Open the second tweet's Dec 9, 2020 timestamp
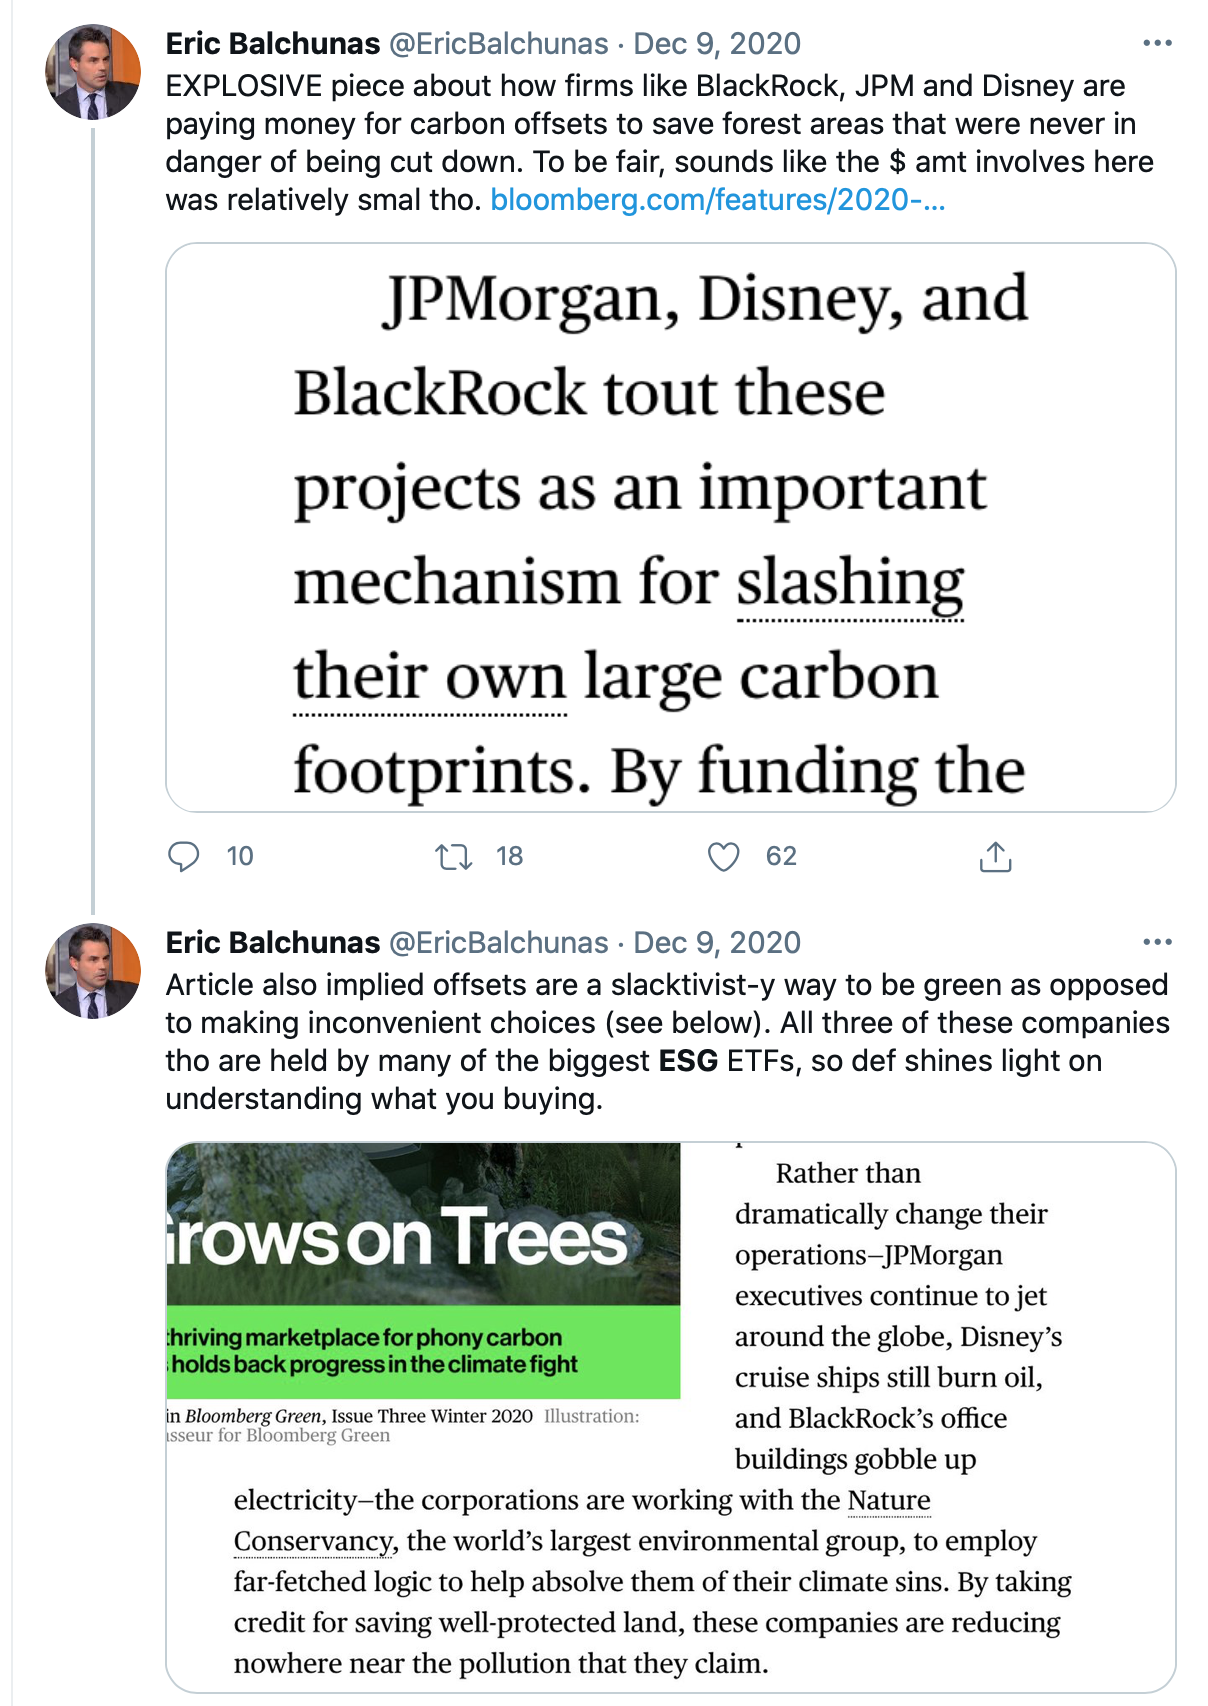 (x=717, y=943)
